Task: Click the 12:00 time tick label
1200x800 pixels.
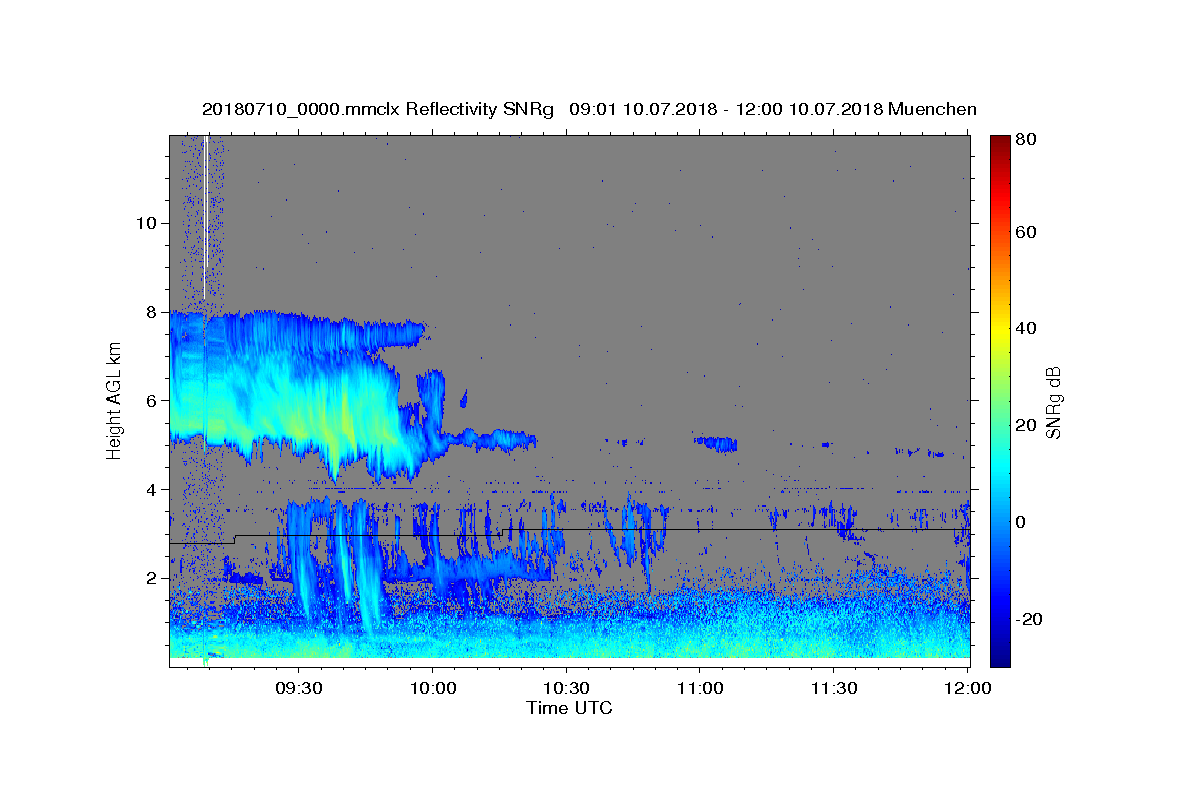Action: click(967, 690)
